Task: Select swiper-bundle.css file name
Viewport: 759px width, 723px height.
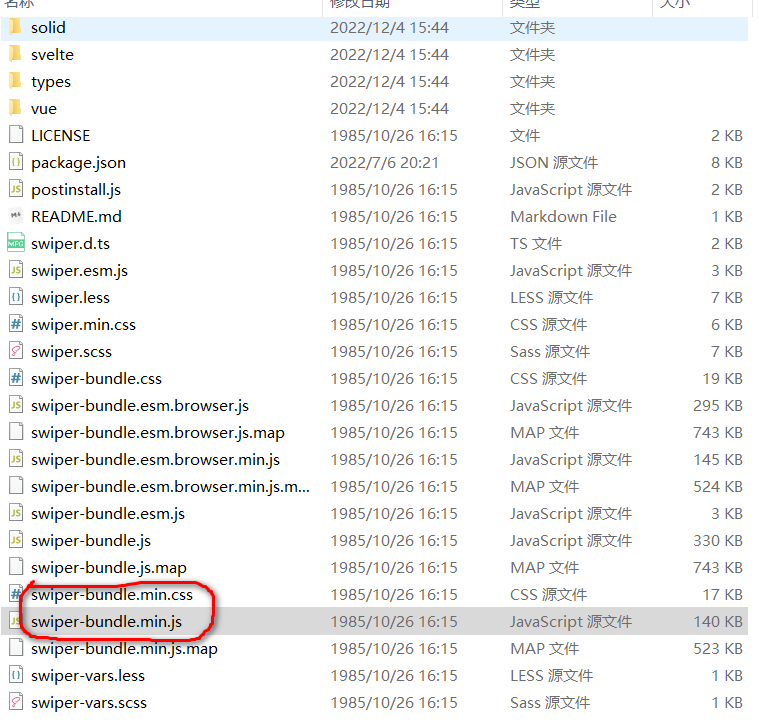Action: [96, 379]
